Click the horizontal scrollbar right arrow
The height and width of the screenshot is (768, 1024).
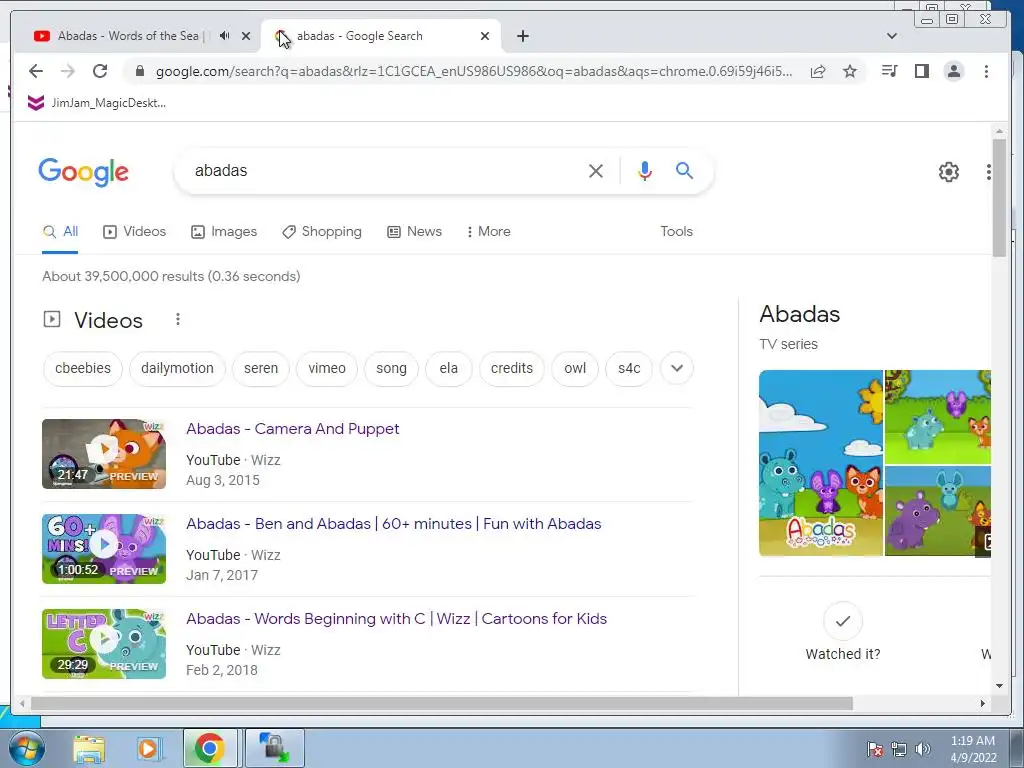click(982, 703)
